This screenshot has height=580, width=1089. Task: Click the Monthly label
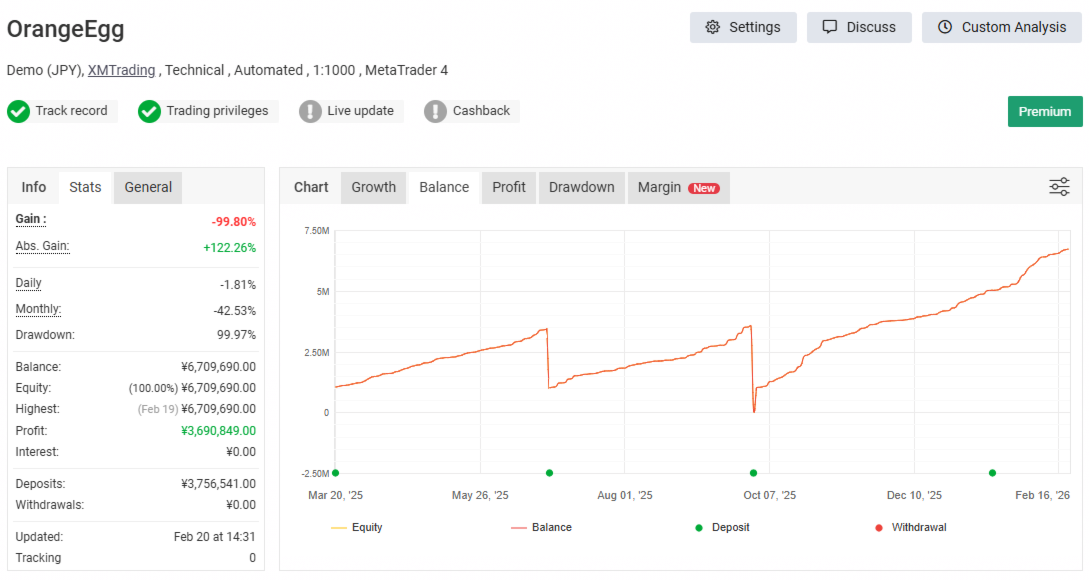pyautogui.click(x=38, y=309)
